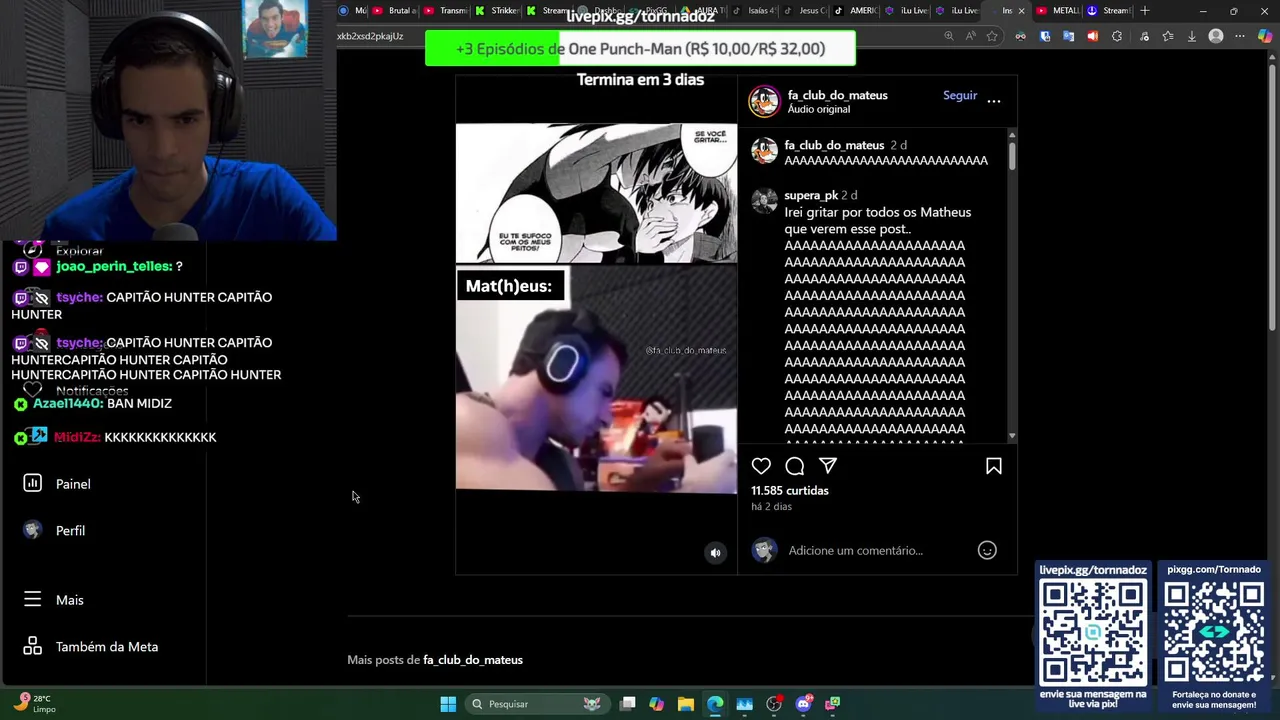Open comments with the speech bubble icon
The image size is (1280, 720).
coord(795,466)
